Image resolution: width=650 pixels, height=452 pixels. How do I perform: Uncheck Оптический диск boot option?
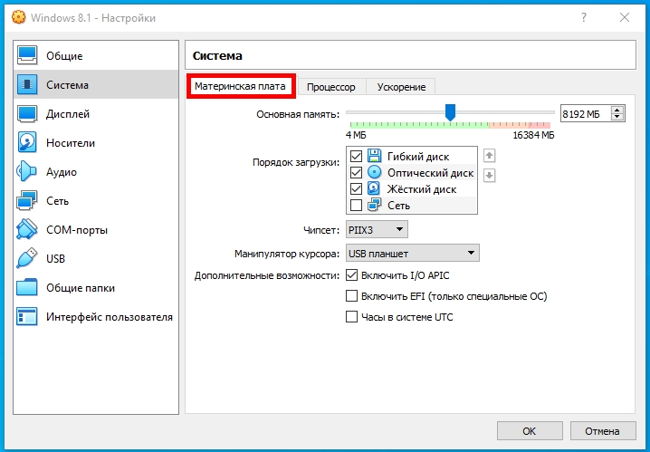pyautogui.click(x=356, y=173)
